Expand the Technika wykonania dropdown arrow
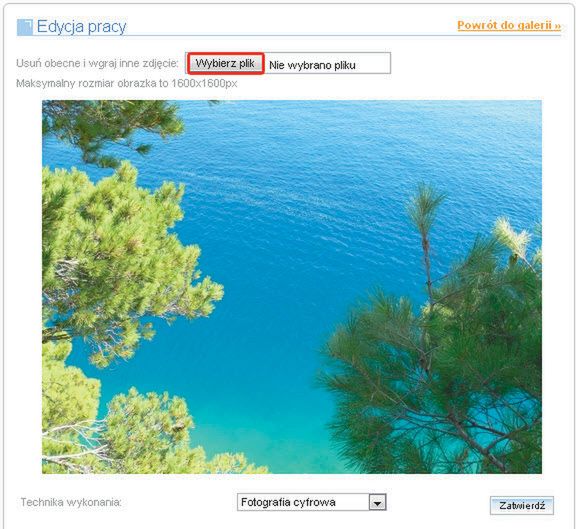The height and width of the screenshot is (529, 579). pos(377,502)
